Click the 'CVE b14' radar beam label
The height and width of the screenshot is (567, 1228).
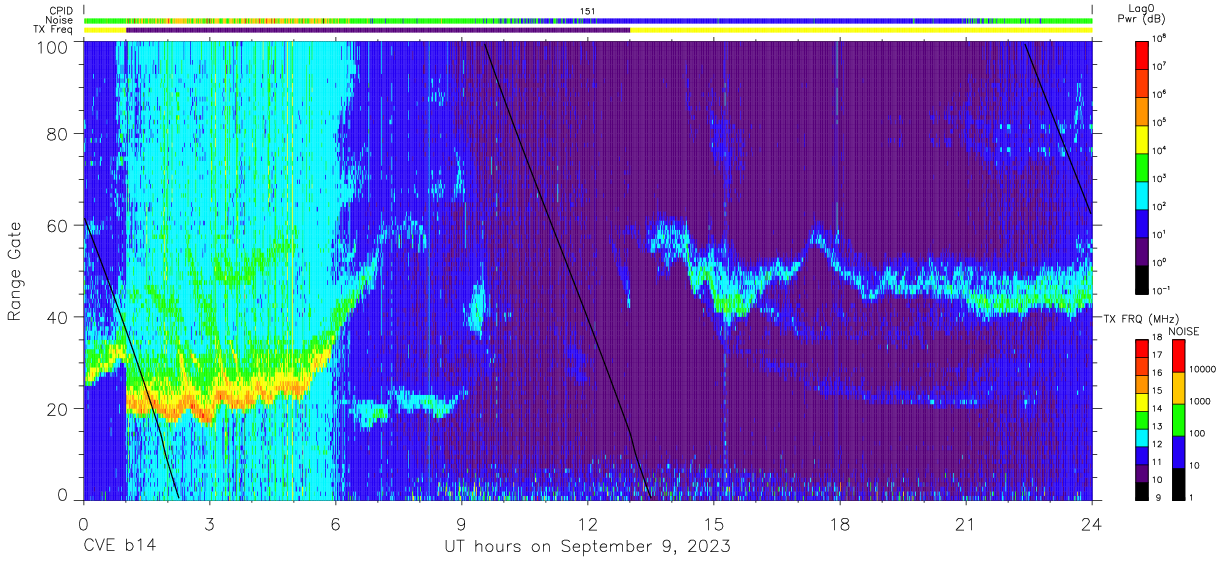[x=119, y=546]
